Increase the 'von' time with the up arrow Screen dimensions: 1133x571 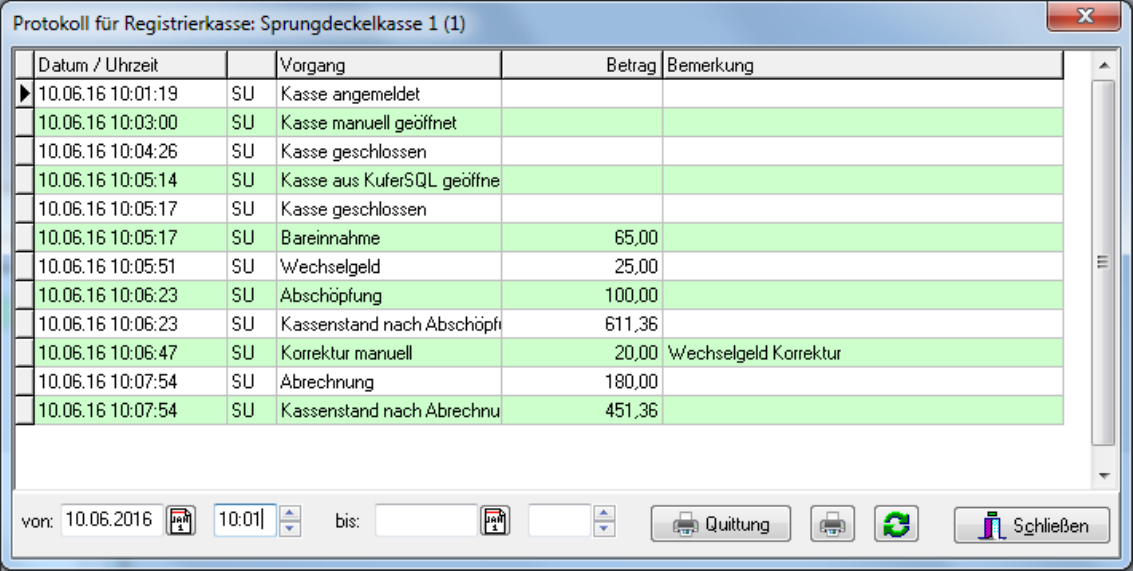click(x=290, y=513)
